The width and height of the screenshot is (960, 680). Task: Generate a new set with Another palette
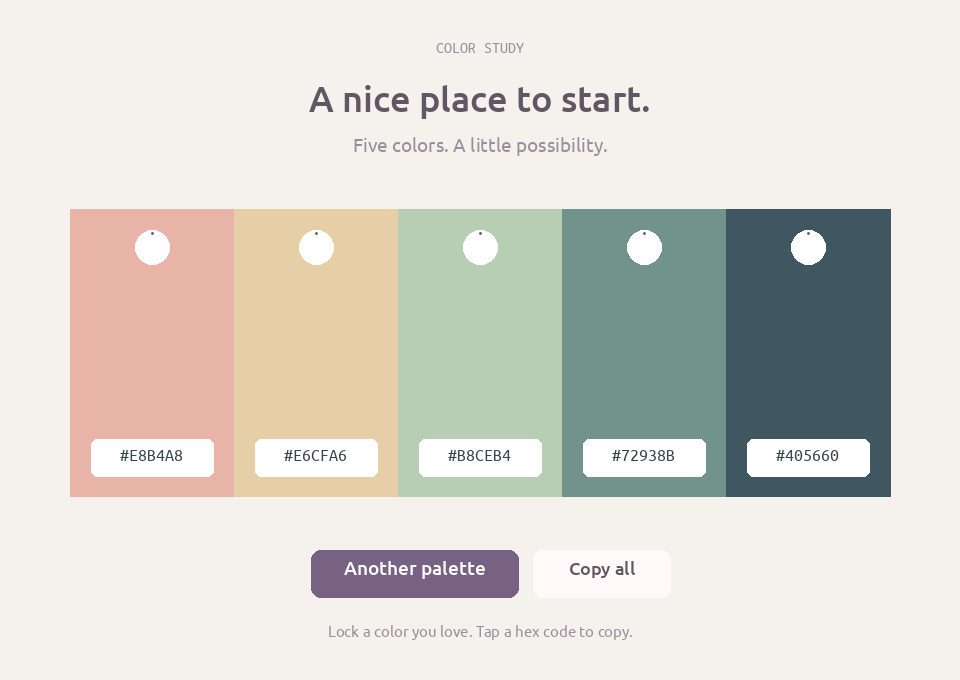click(415, 574)
